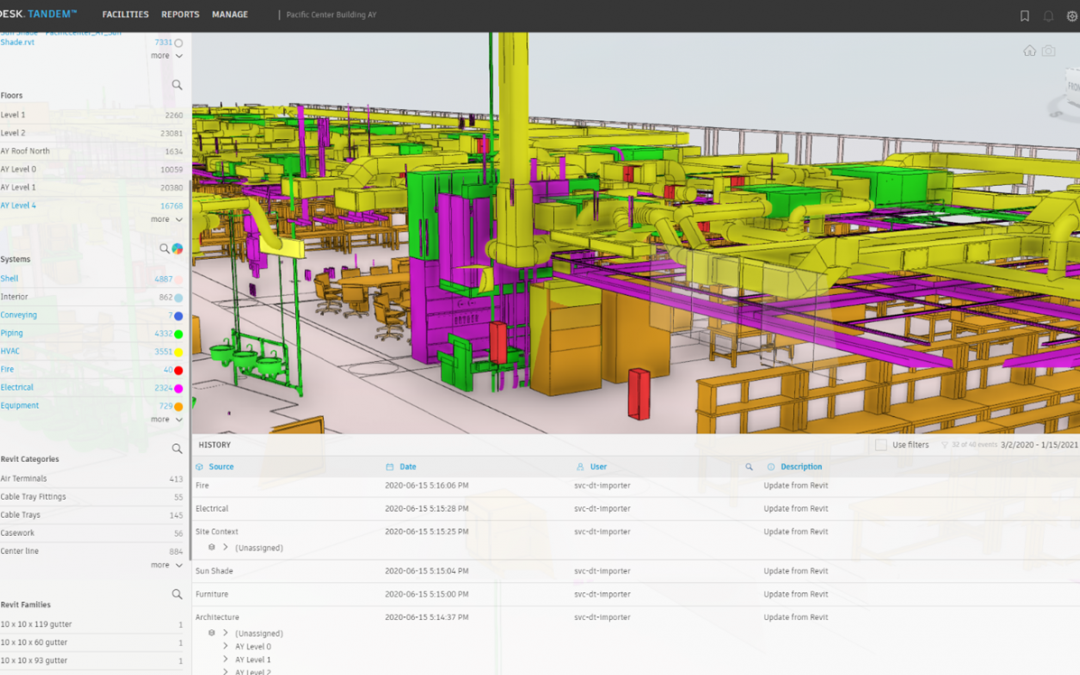The width and height of the screenshot is (1080, 675).
Task: Select the Level 2 floor row
Action: pyautogui.click(x=92, y=133)
